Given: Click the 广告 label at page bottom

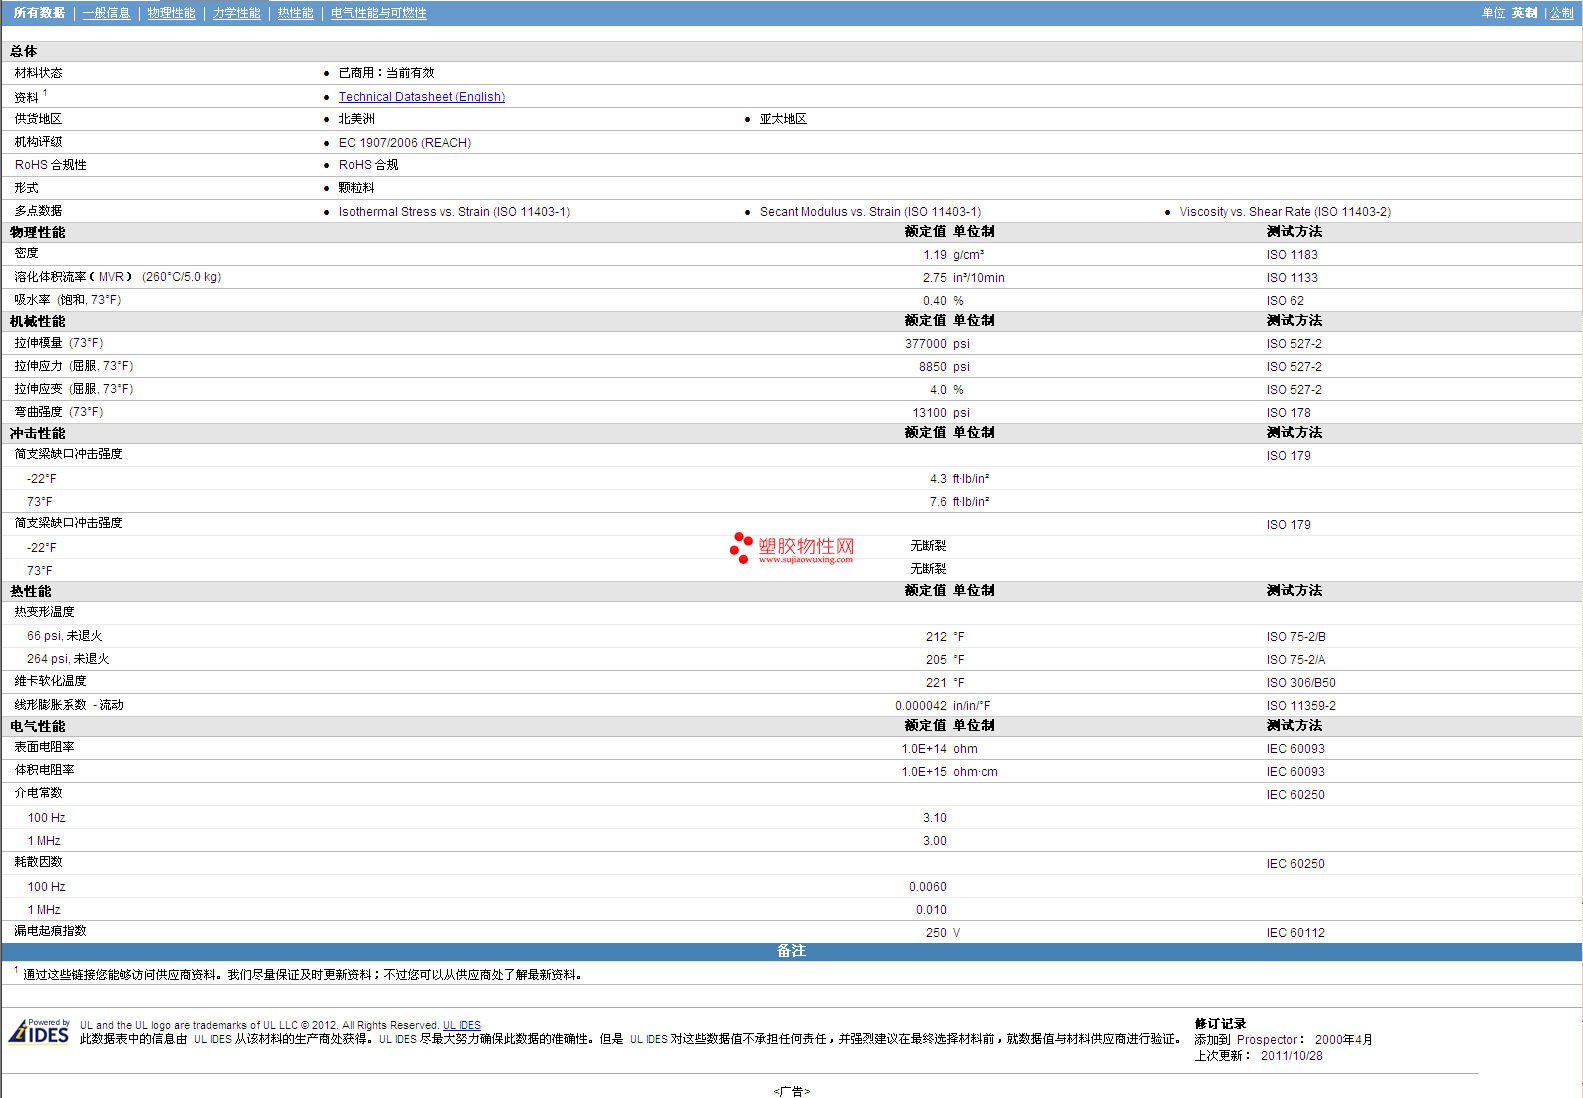Looking at the screenshot, I should [x=791, y=1091].
